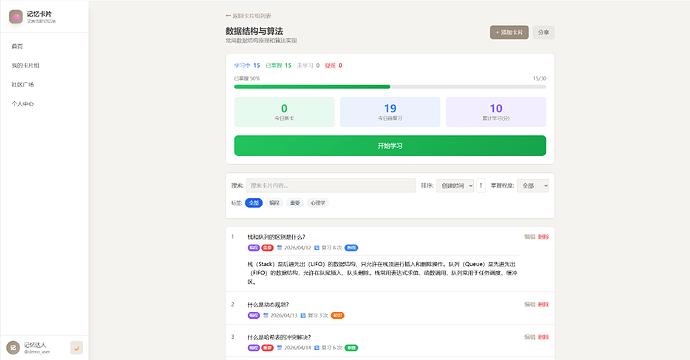The height and width of the screenshot is (360, 690).
Task: Click the 今日待复习 stat tile showing 19
Action: click(x=390, y=112)
